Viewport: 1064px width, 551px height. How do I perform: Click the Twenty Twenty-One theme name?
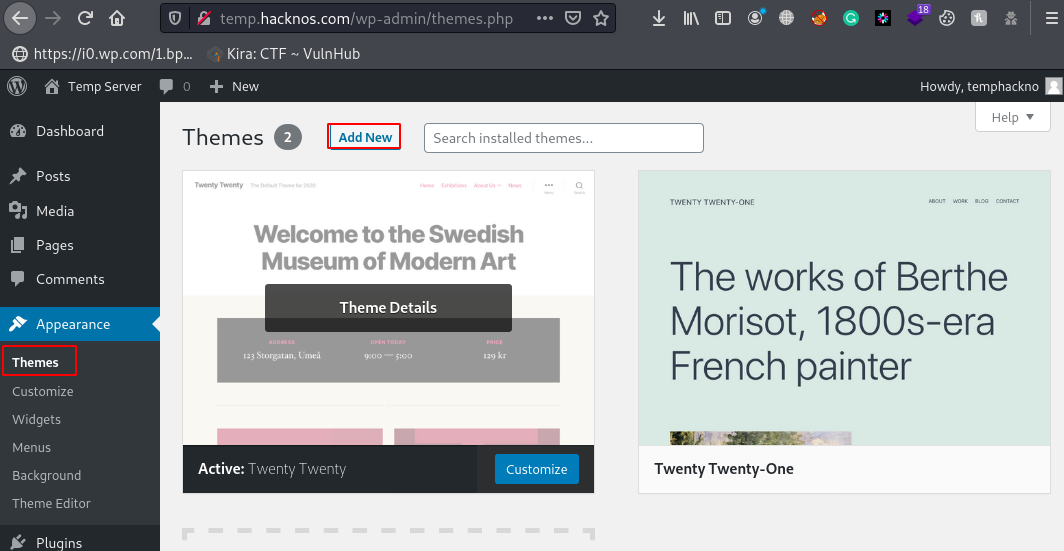(723, 469)
